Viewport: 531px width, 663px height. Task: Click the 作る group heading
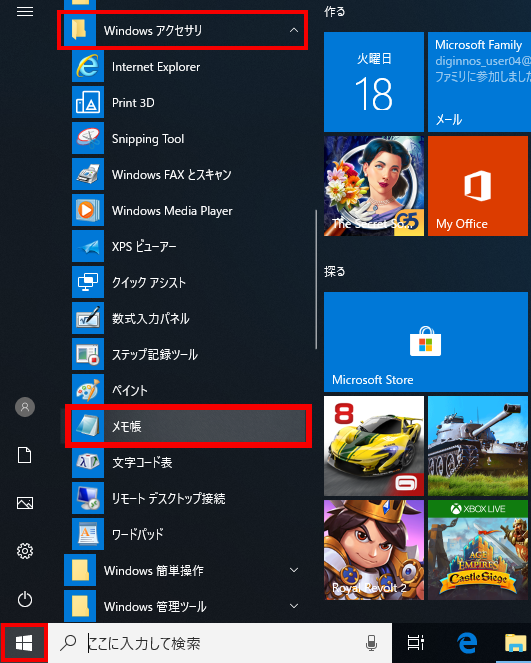[334, 12]
